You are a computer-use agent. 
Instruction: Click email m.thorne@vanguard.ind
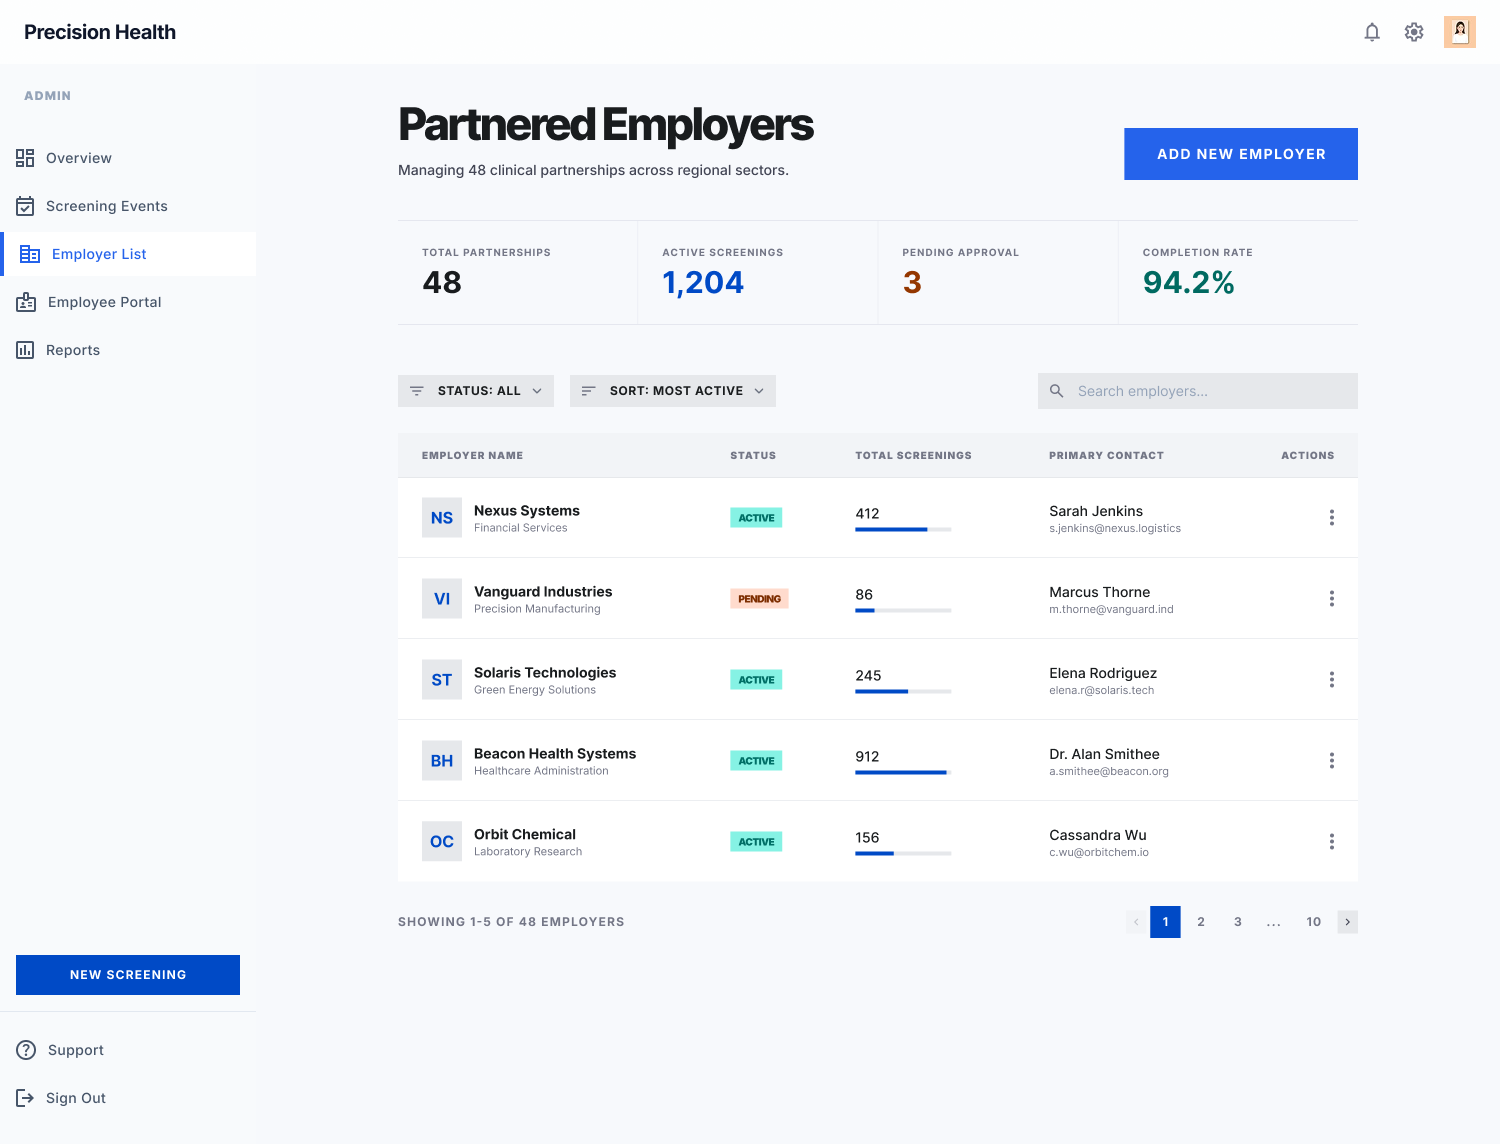pos(1111,609)
